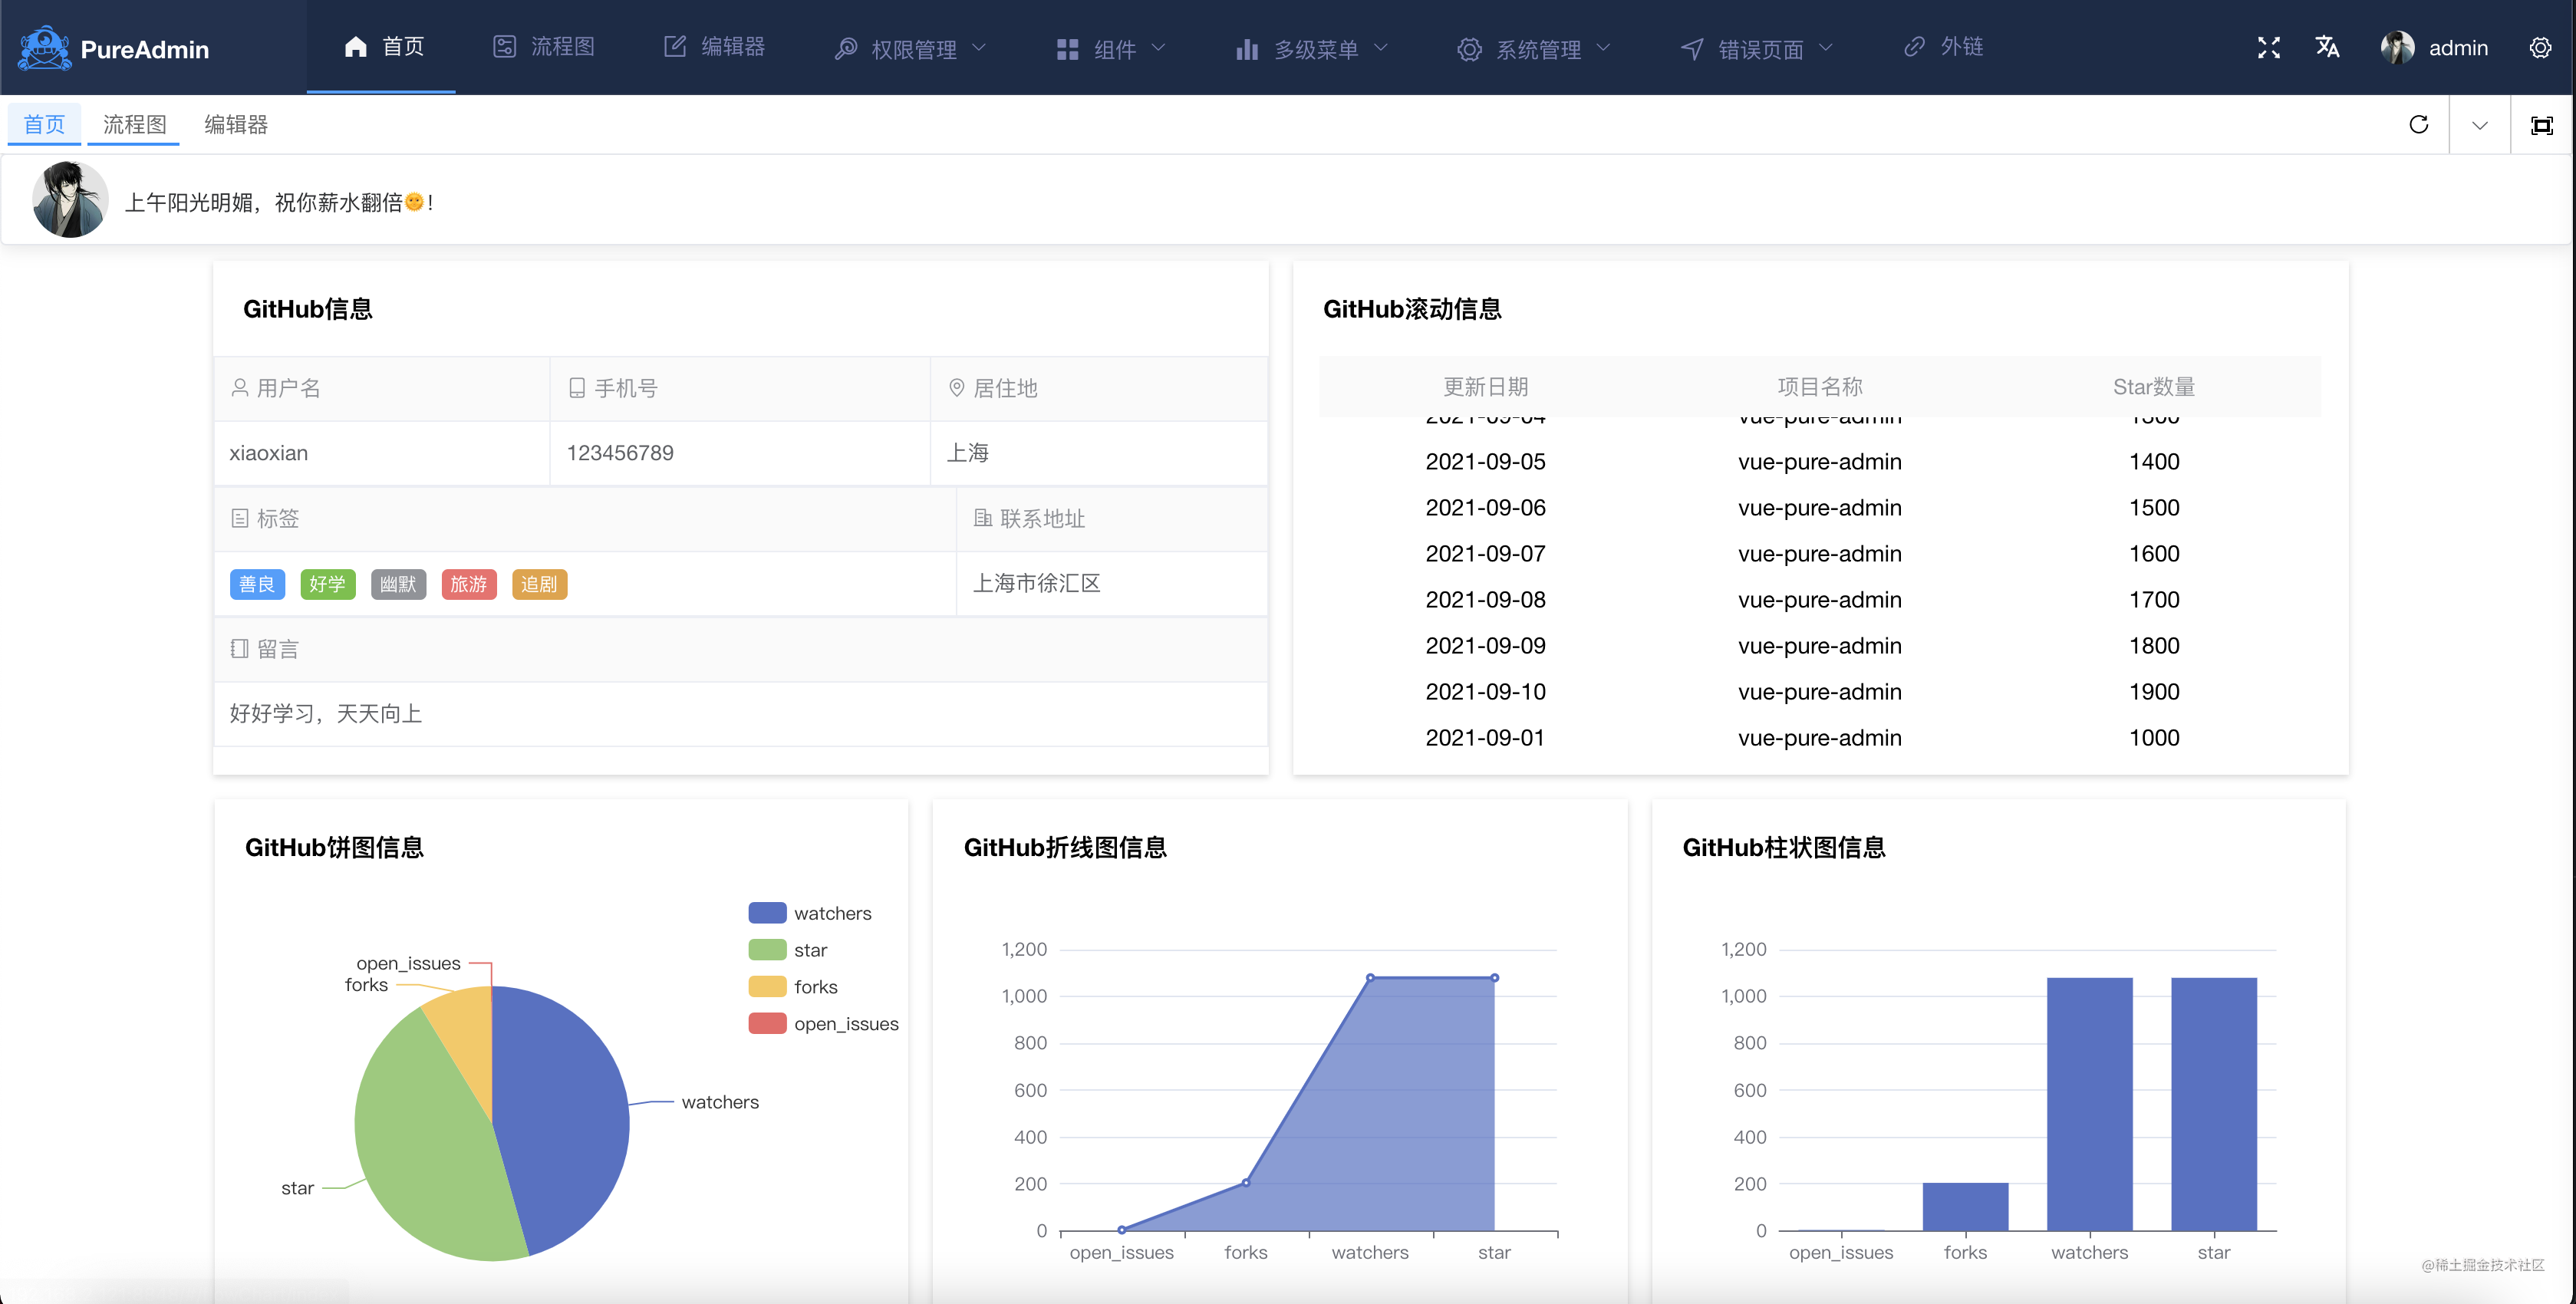2576x1304 pixels.
Task: Click the star bar in the bar chart
Action: point(2213,1104)
